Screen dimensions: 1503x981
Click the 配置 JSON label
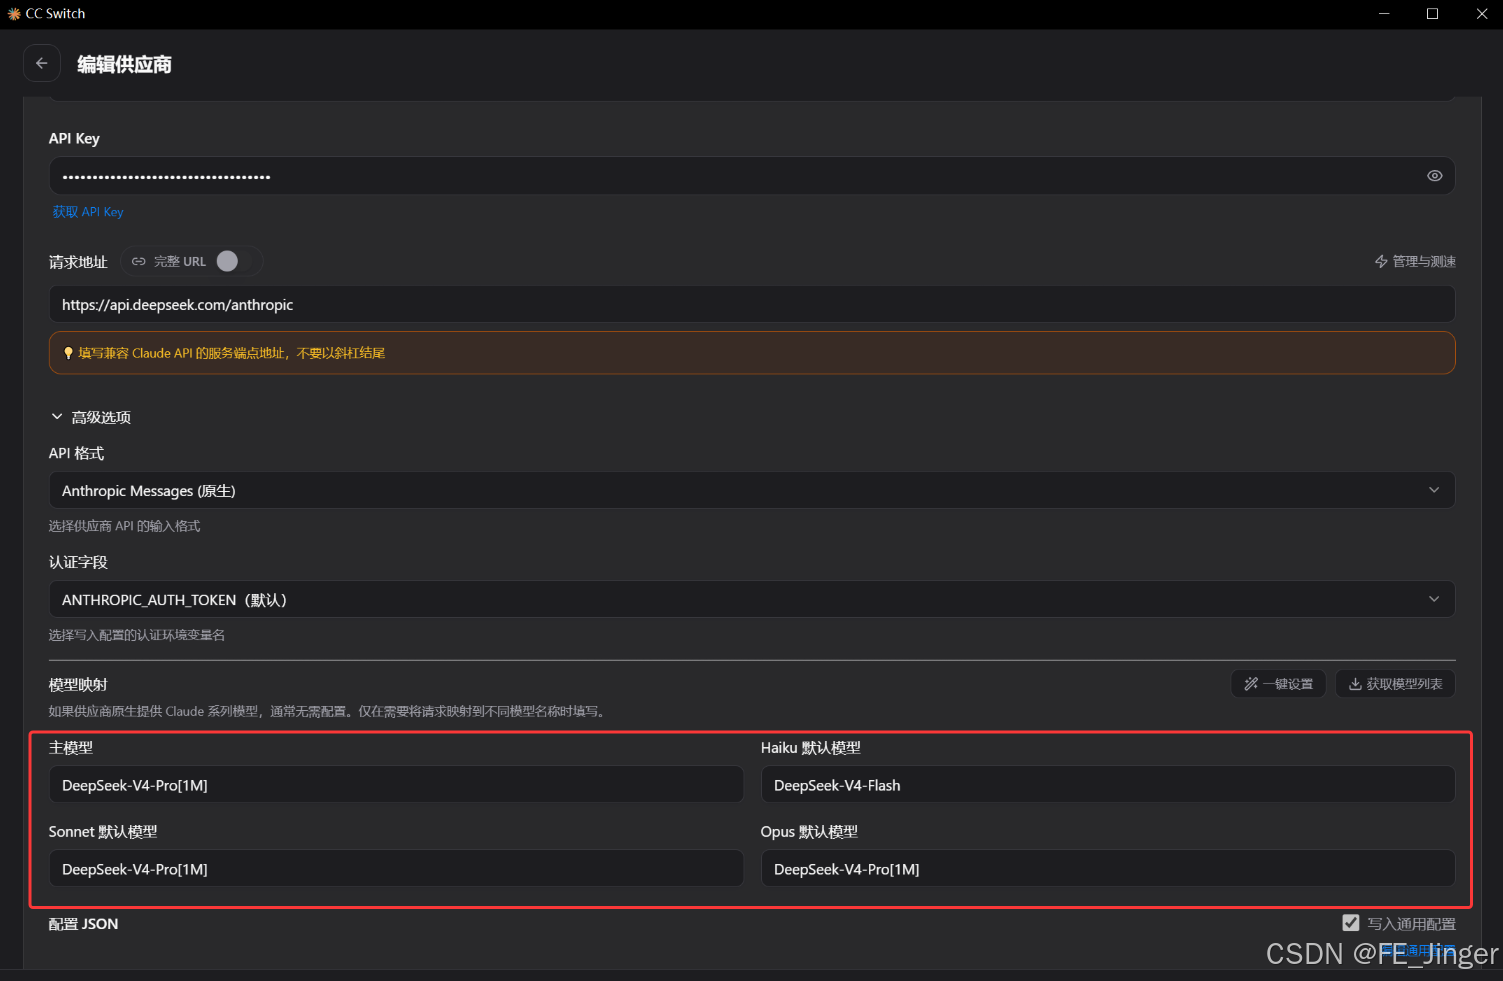point(84,924)
